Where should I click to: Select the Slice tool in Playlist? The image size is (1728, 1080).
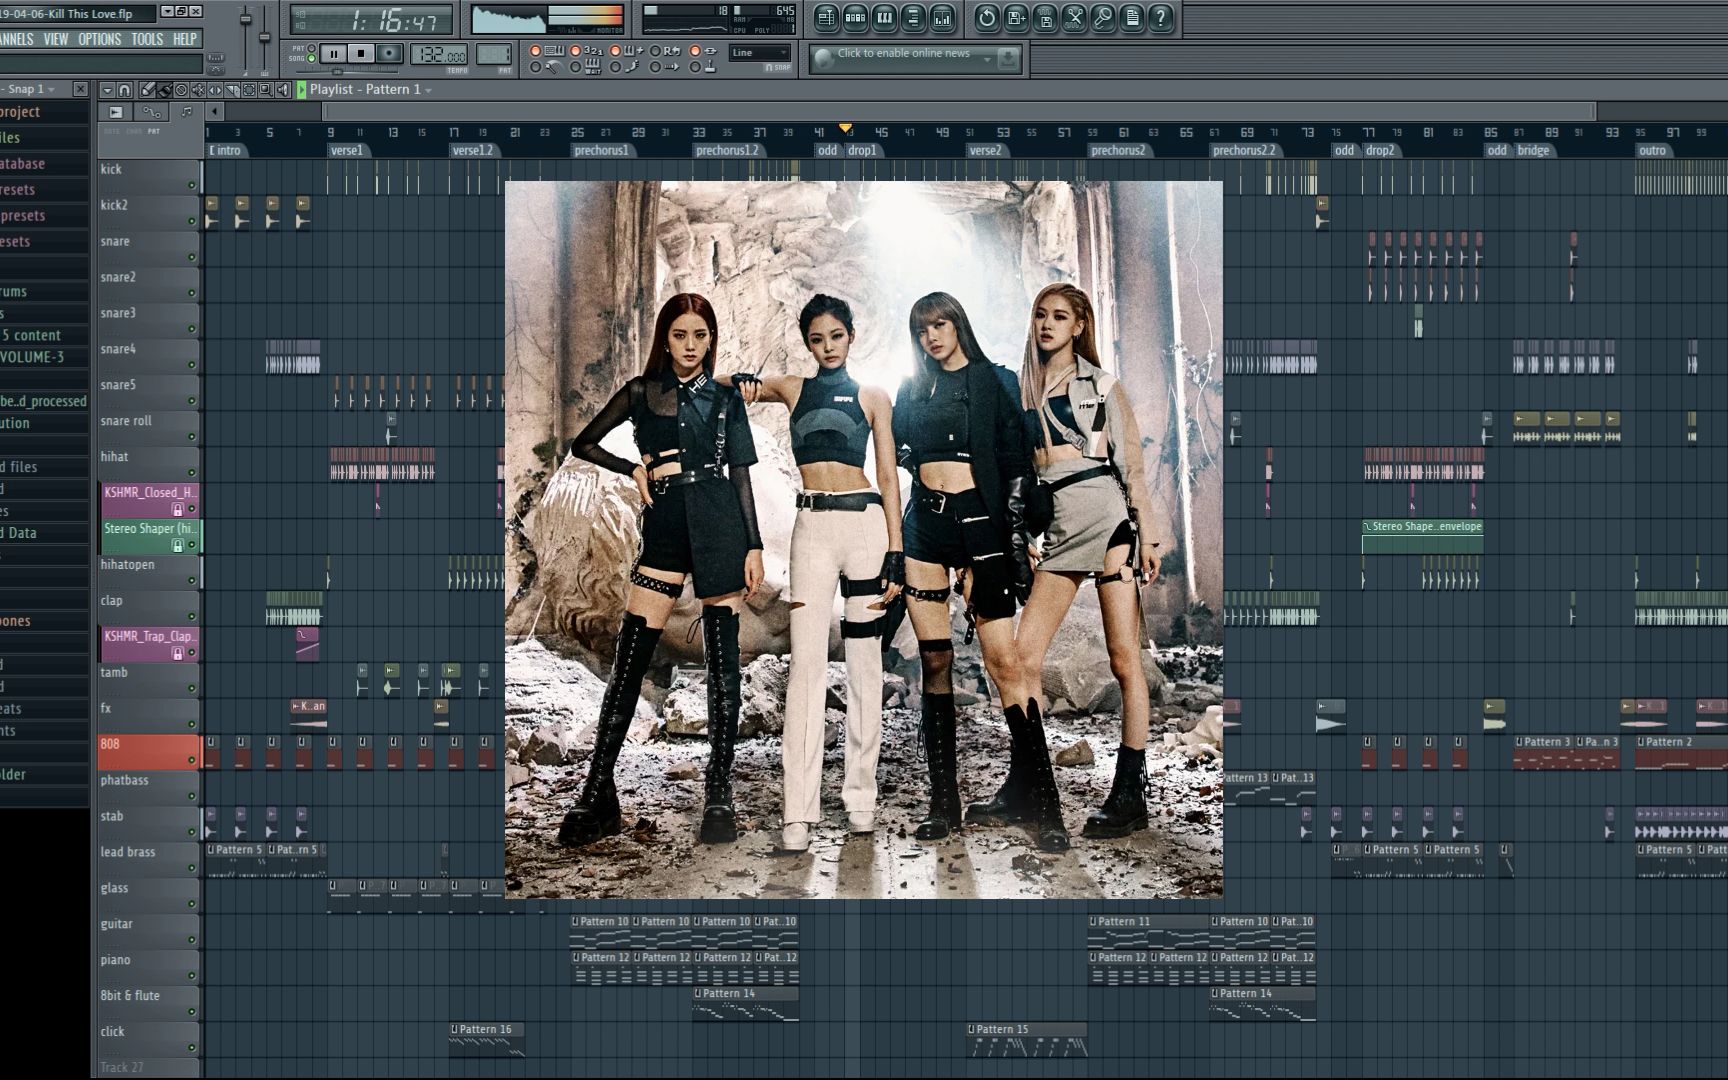click(232, 90)
